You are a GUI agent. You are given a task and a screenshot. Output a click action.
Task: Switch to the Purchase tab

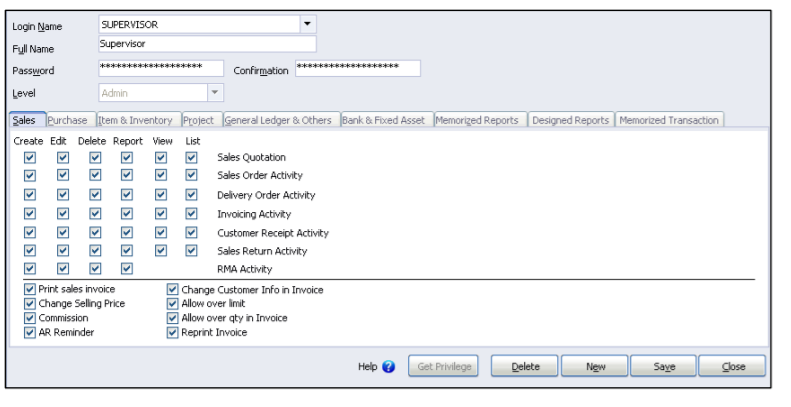[x=68, y=120]
